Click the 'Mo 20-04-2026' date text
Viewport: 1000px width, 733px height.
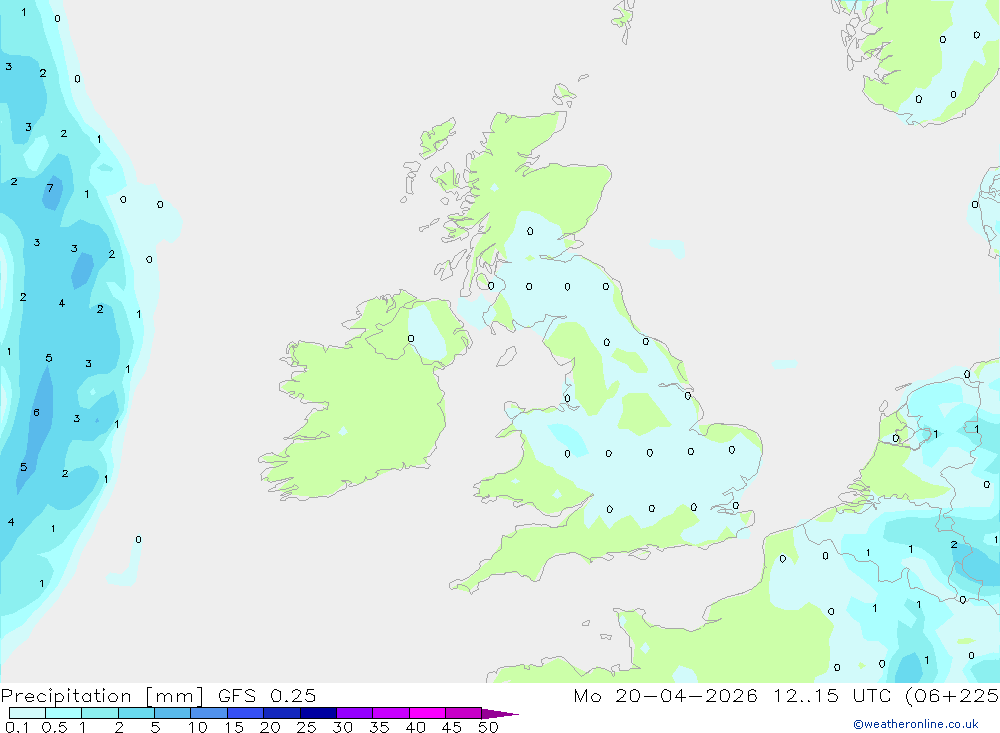pyautogui.click(x=666, y=695)
